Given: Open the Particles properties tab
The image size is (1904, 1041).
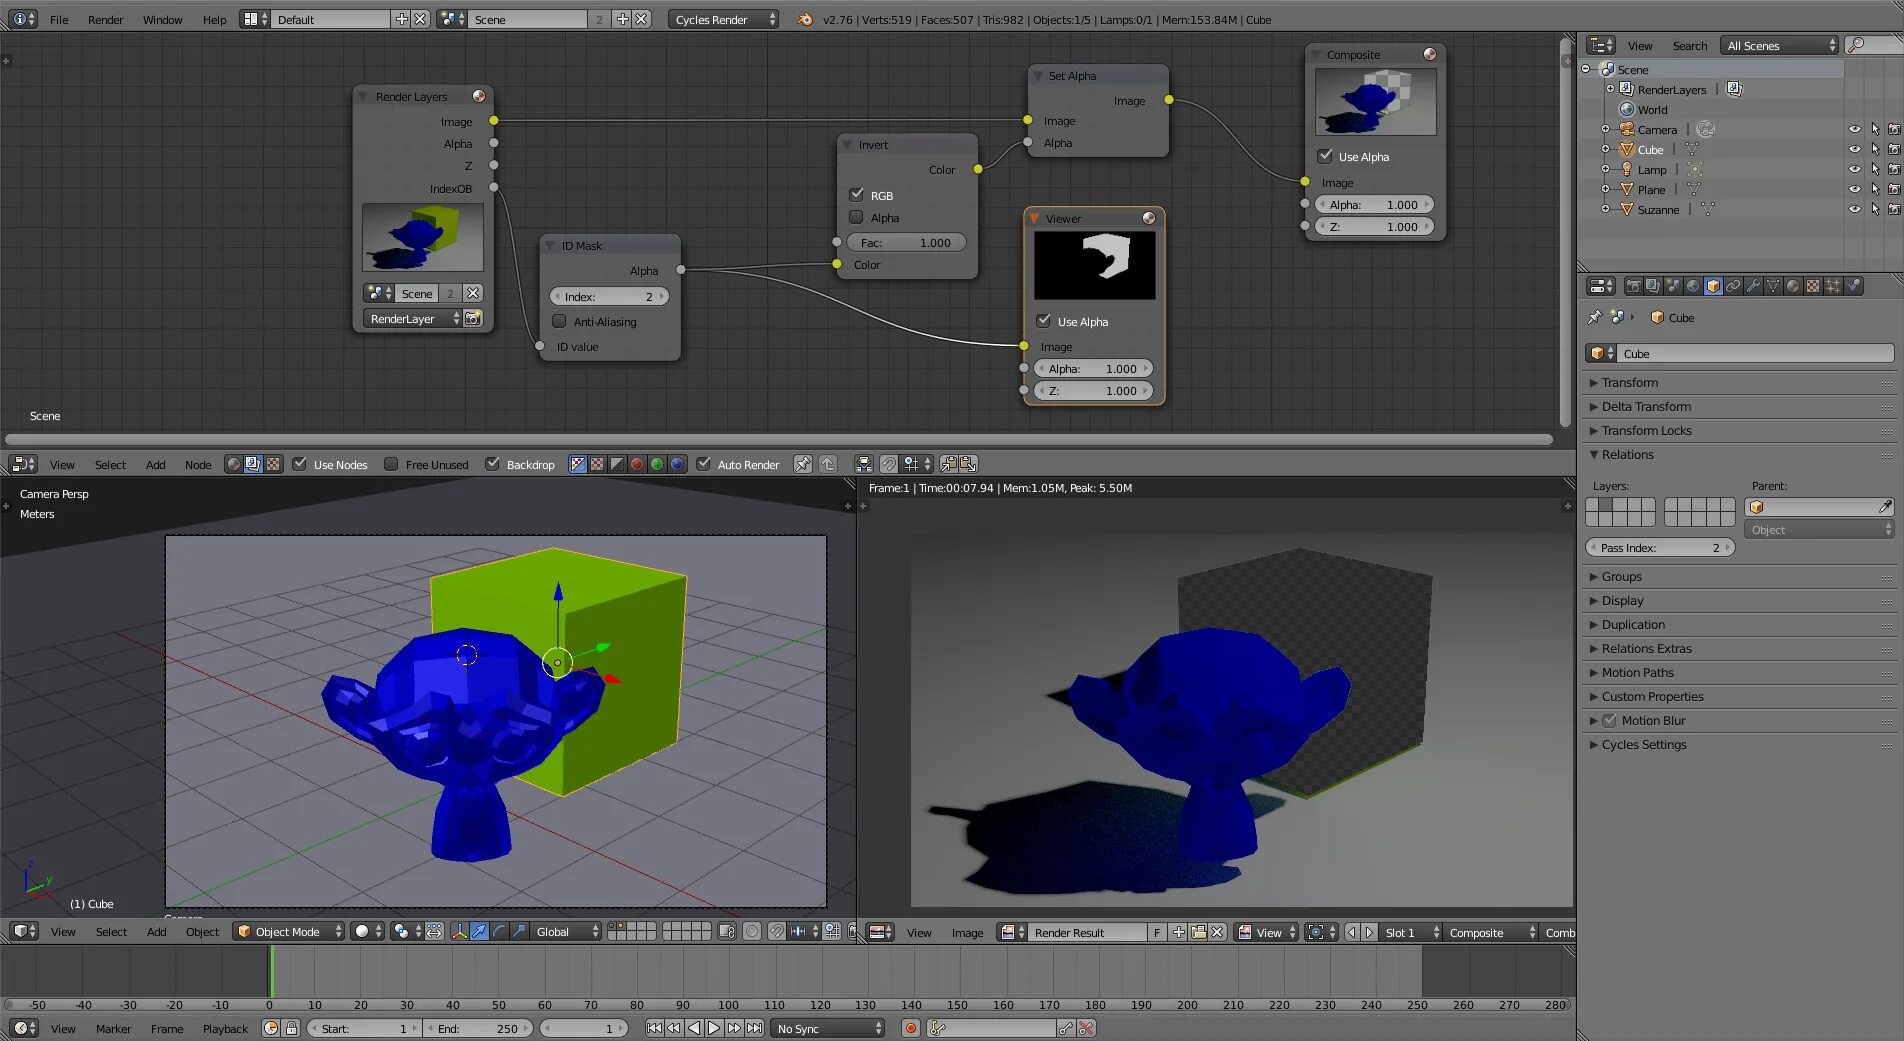Looking at the screenshot, I should (x=1833, y=286).
